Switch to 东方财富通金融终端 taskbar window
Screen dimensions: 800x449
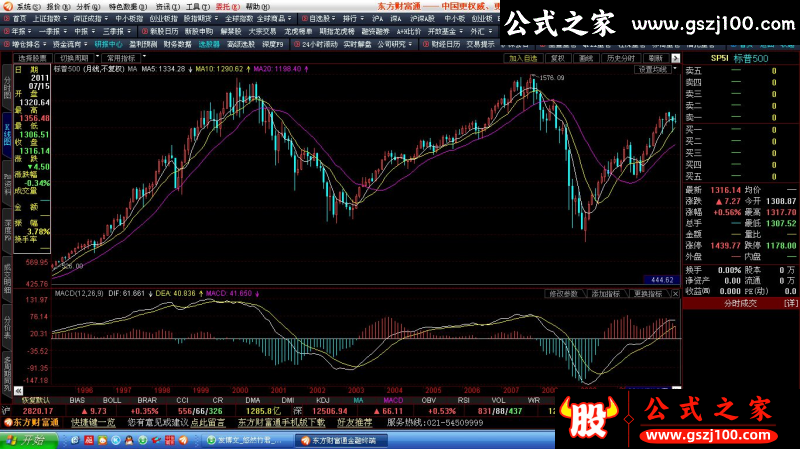343,440
